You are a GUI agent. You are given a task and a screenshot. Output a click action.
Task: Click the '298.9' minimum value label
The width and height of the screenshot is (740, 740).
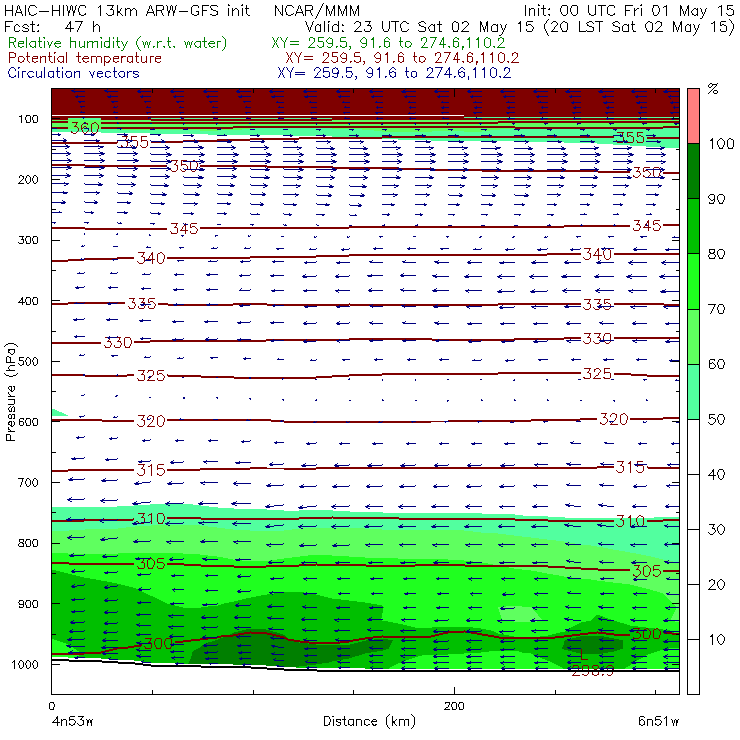pyautogui.click(x=593, y=671)
